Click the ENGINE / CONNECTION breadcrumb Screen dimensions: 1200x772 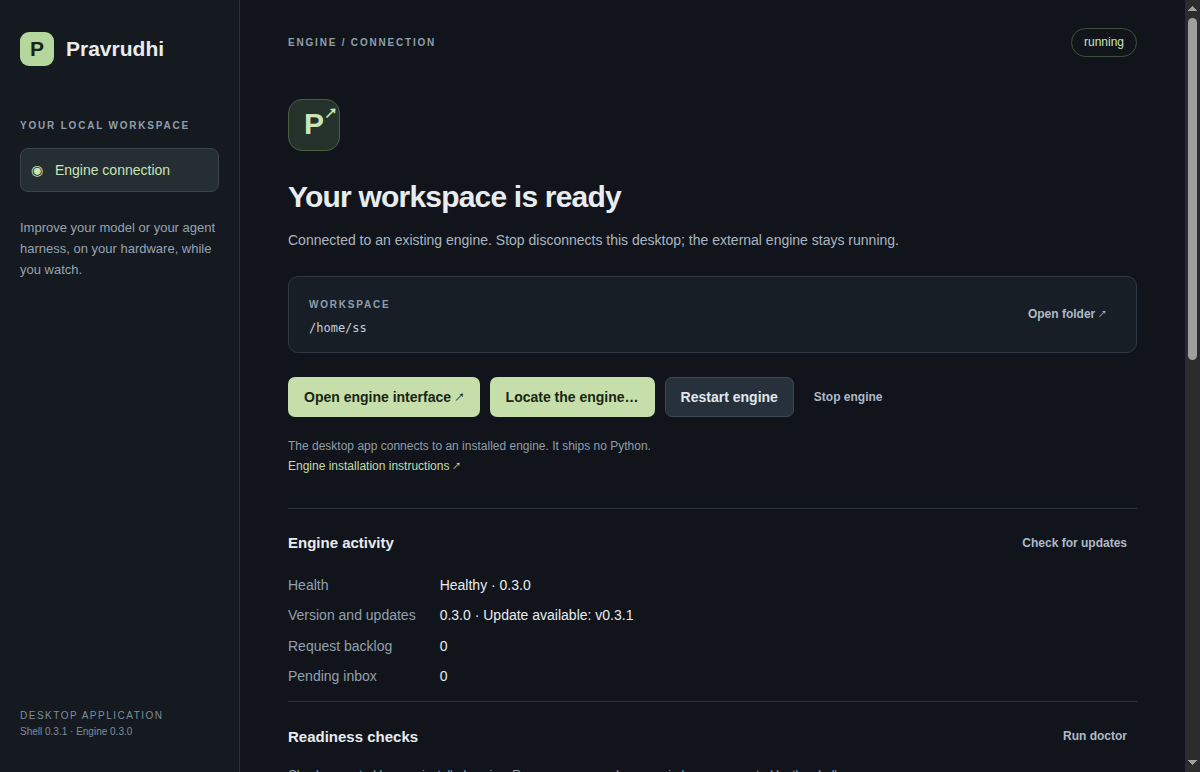362,42
